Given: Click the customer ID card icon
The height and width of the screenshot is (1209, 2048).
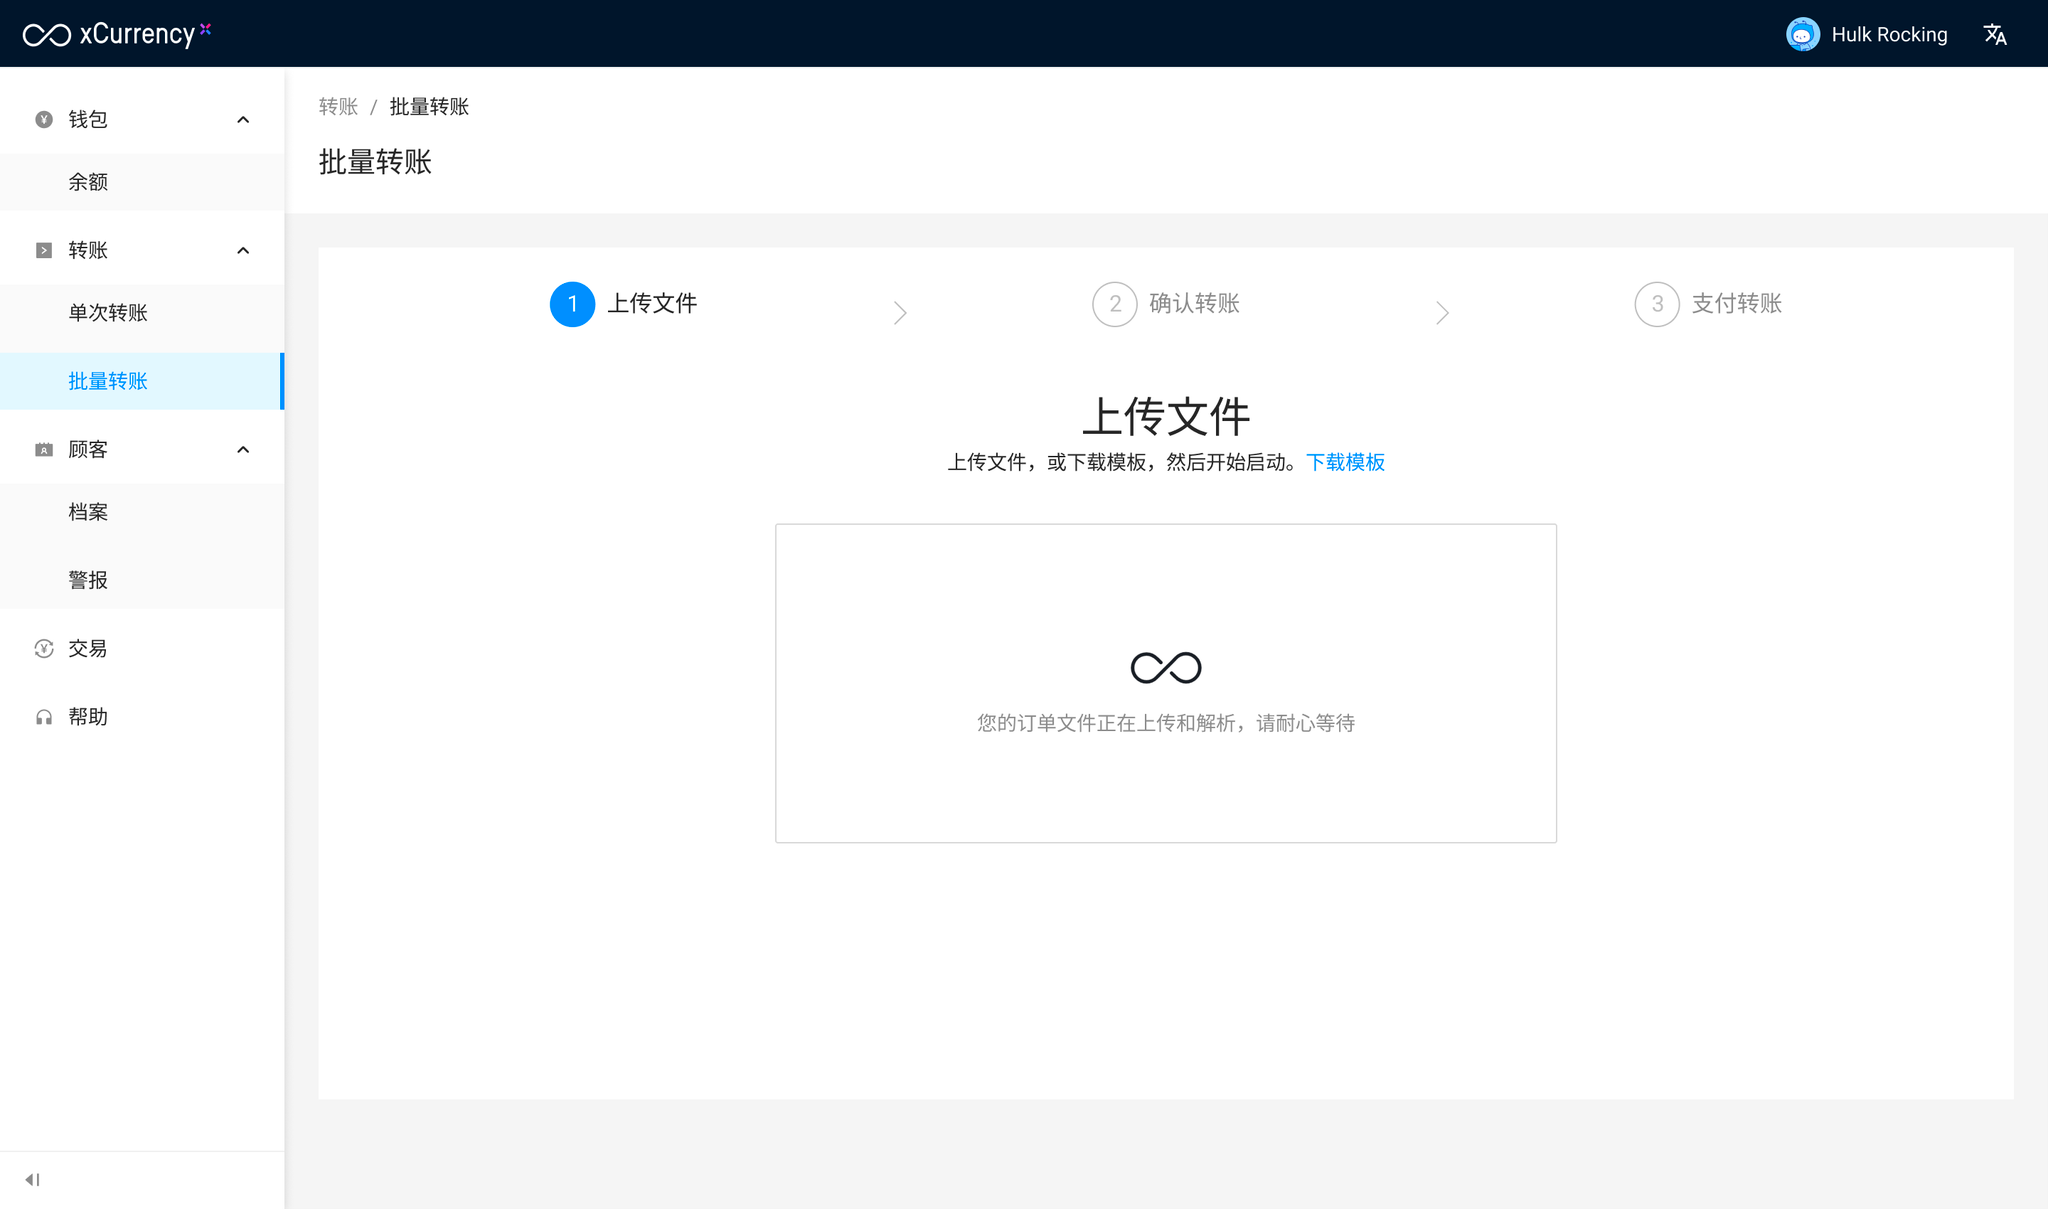Looking at the screenshot, I should pos(44,450).
